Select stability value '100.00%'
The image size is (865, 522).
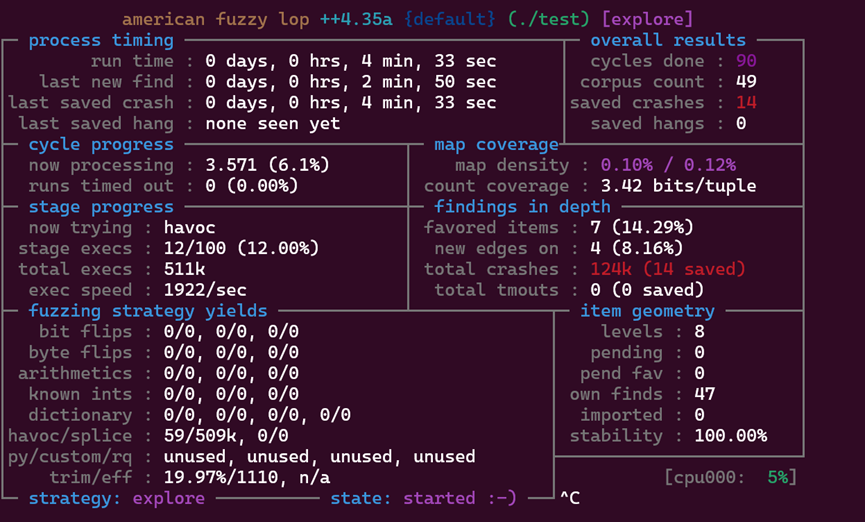pos(730,437)
